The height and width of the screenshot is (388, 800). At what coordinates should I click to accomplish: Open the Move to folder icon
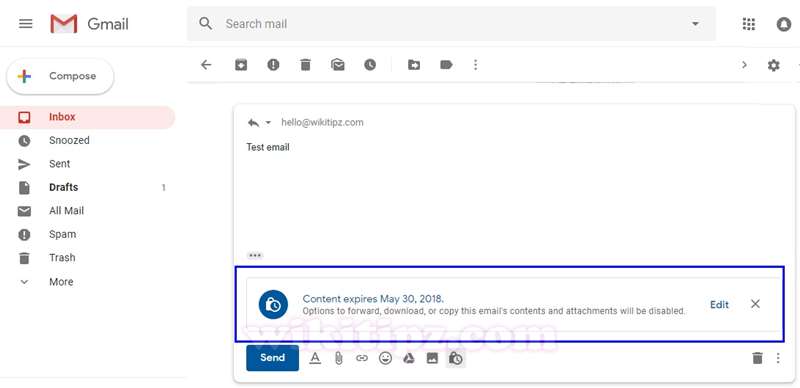(414, 65)
